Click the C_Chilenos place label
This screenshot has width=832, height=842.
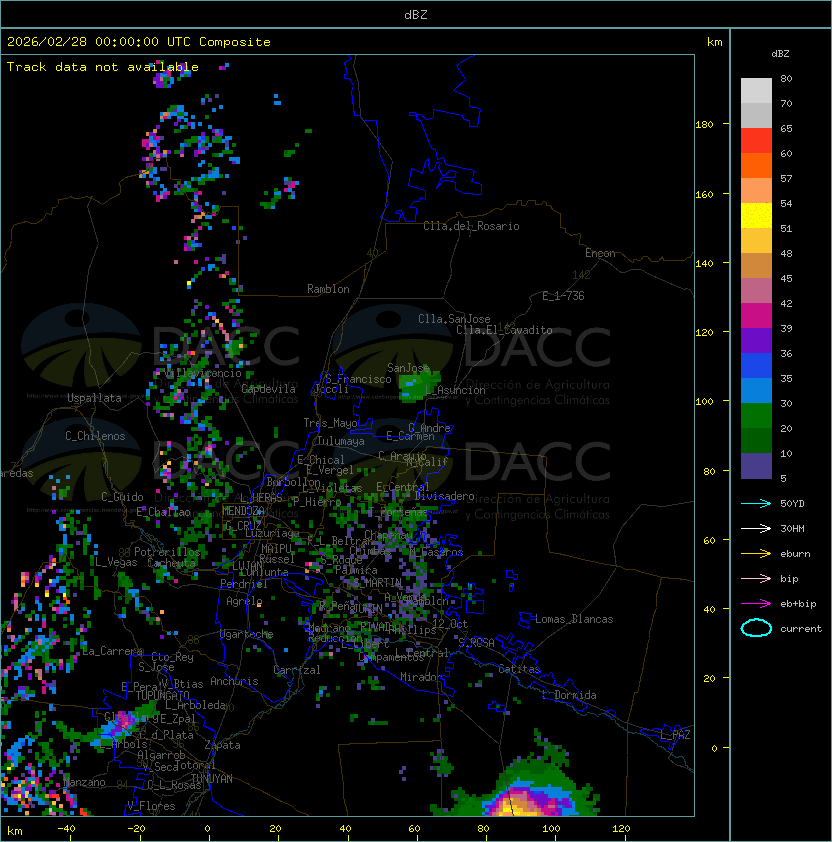95,436
